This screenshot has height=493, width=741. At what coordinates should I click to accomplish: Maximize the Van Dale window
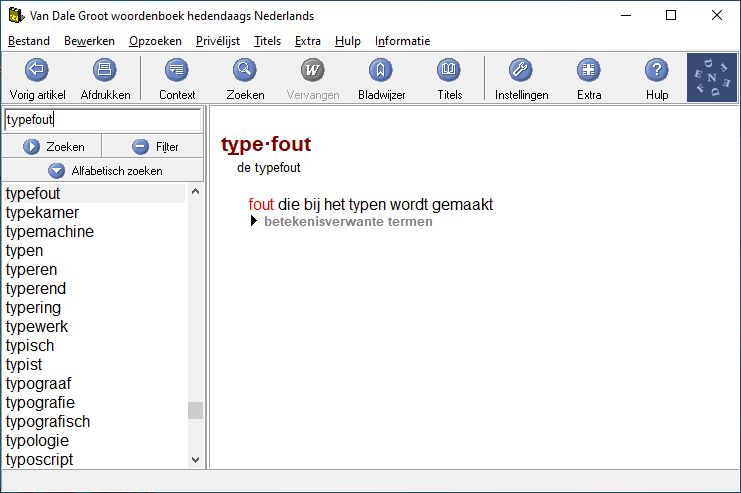pyautogui.click(x=671, y=15)
